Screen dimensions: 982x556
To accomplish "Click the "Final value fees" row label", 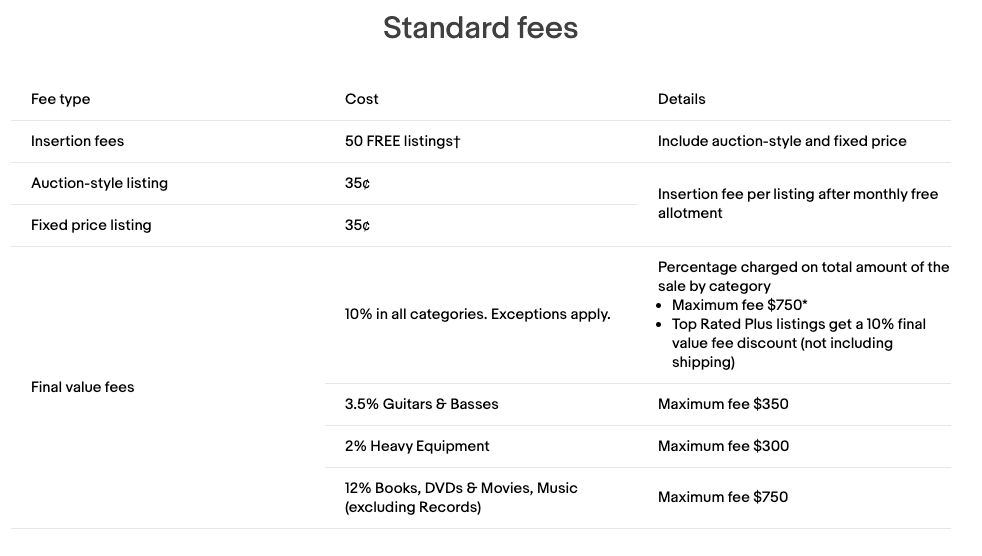I will coord(82,387).
